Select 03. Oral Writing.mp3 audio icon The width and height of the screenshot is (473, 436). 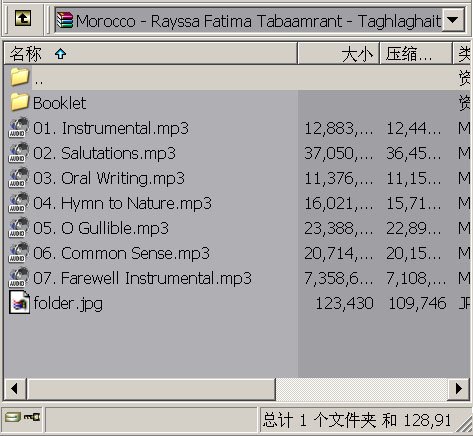tap(19, 177)
